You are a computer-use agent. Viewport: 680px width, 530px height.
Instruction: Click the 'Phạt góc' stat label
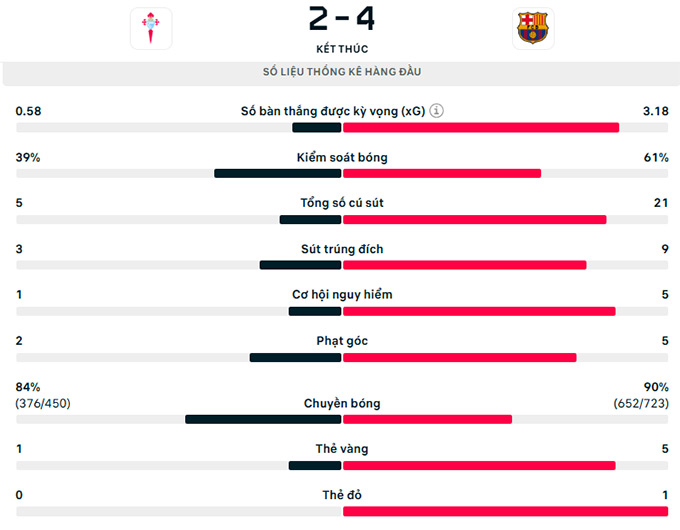click(342, 341)
